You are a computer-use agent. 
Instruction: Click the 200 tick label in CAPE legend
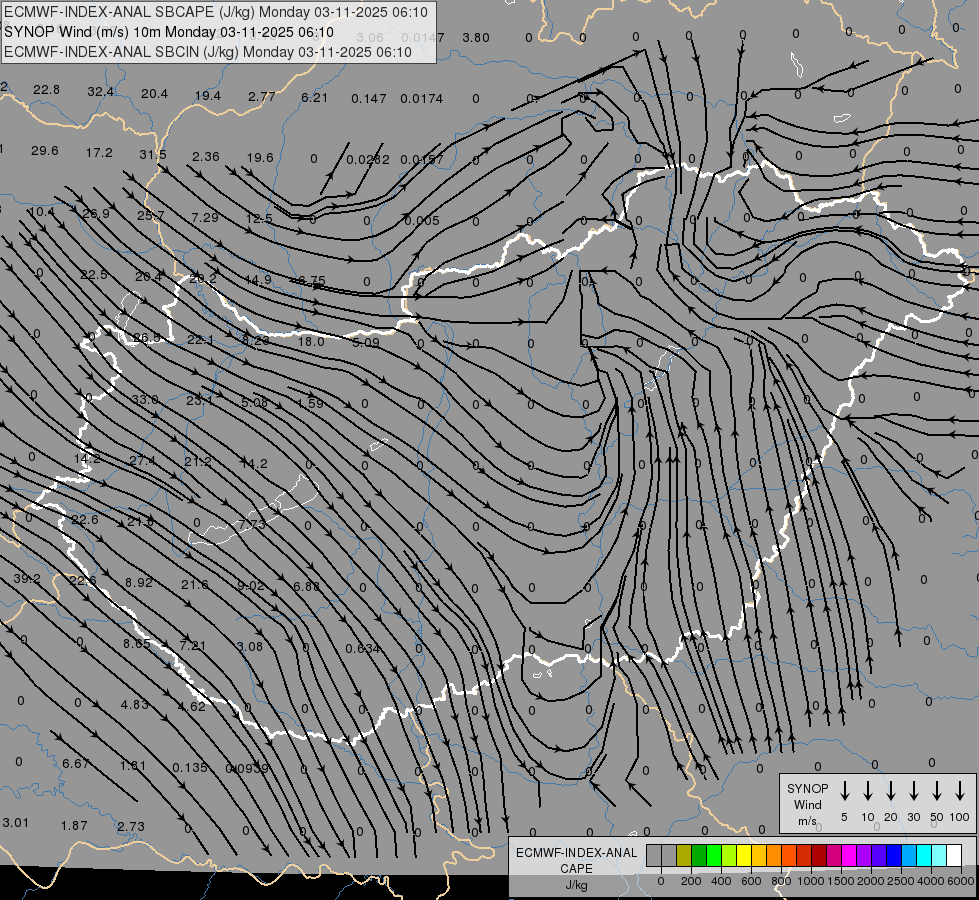[x=691, y=881]
